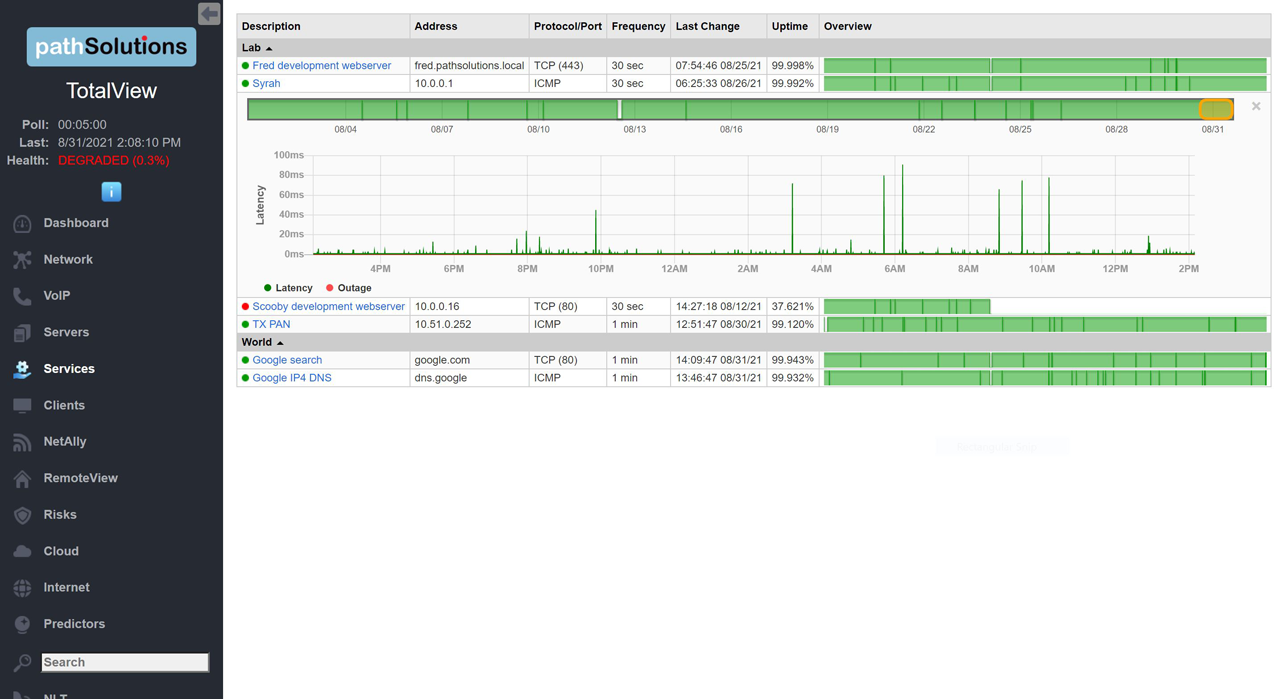Screen dimensions: 1280x699
Task: Open the Predictors menu item
Action: coord(74,624)
